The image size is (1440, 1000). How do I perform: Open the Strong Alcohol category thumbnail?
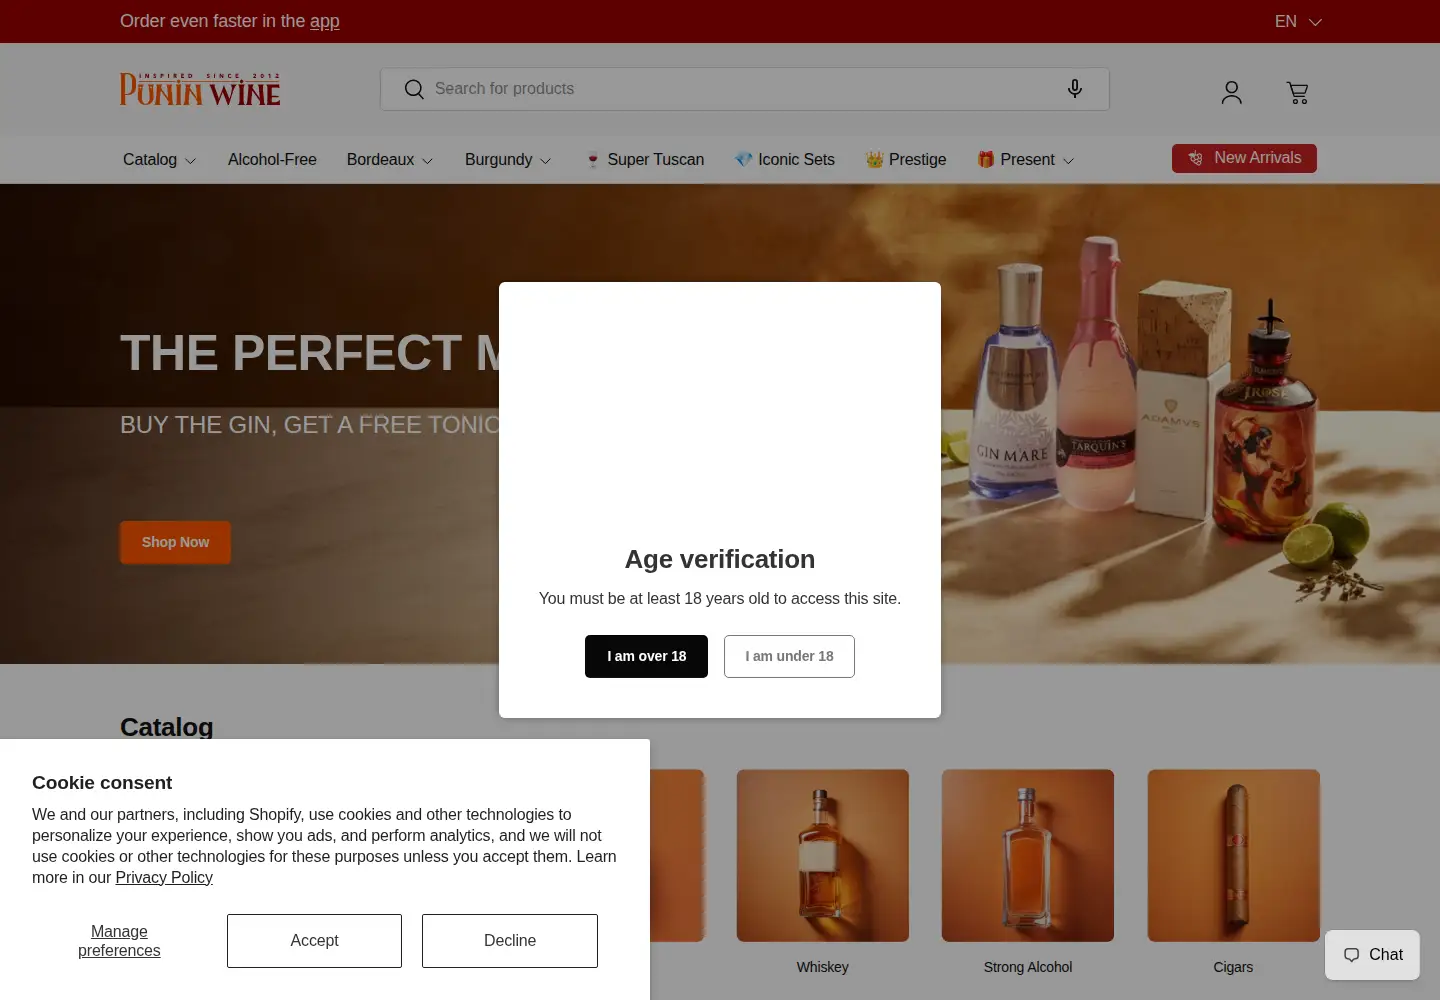tap(1028, 855)
